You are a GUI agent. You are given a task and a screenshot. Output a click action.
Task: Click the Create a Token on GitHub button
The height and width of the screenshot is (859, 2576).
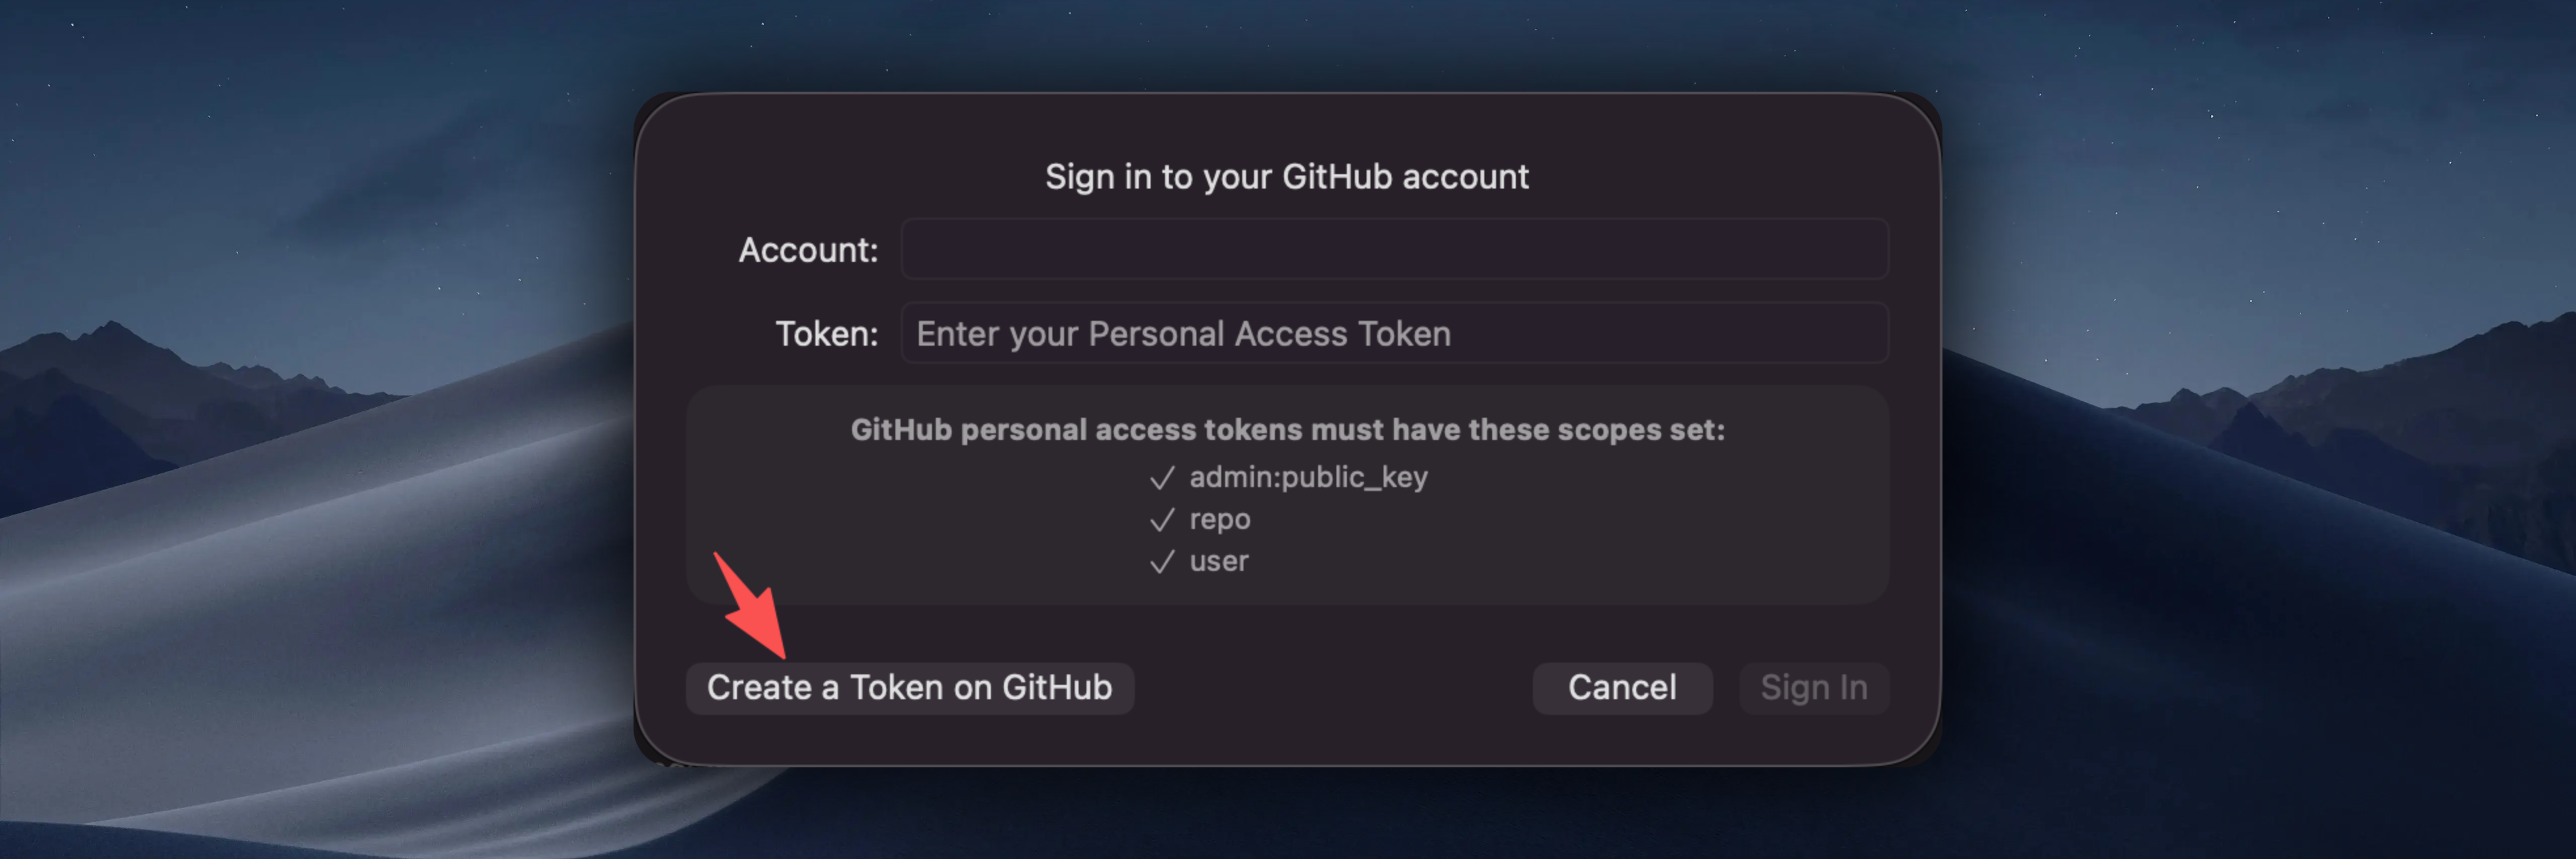click(x=908, y=687)
